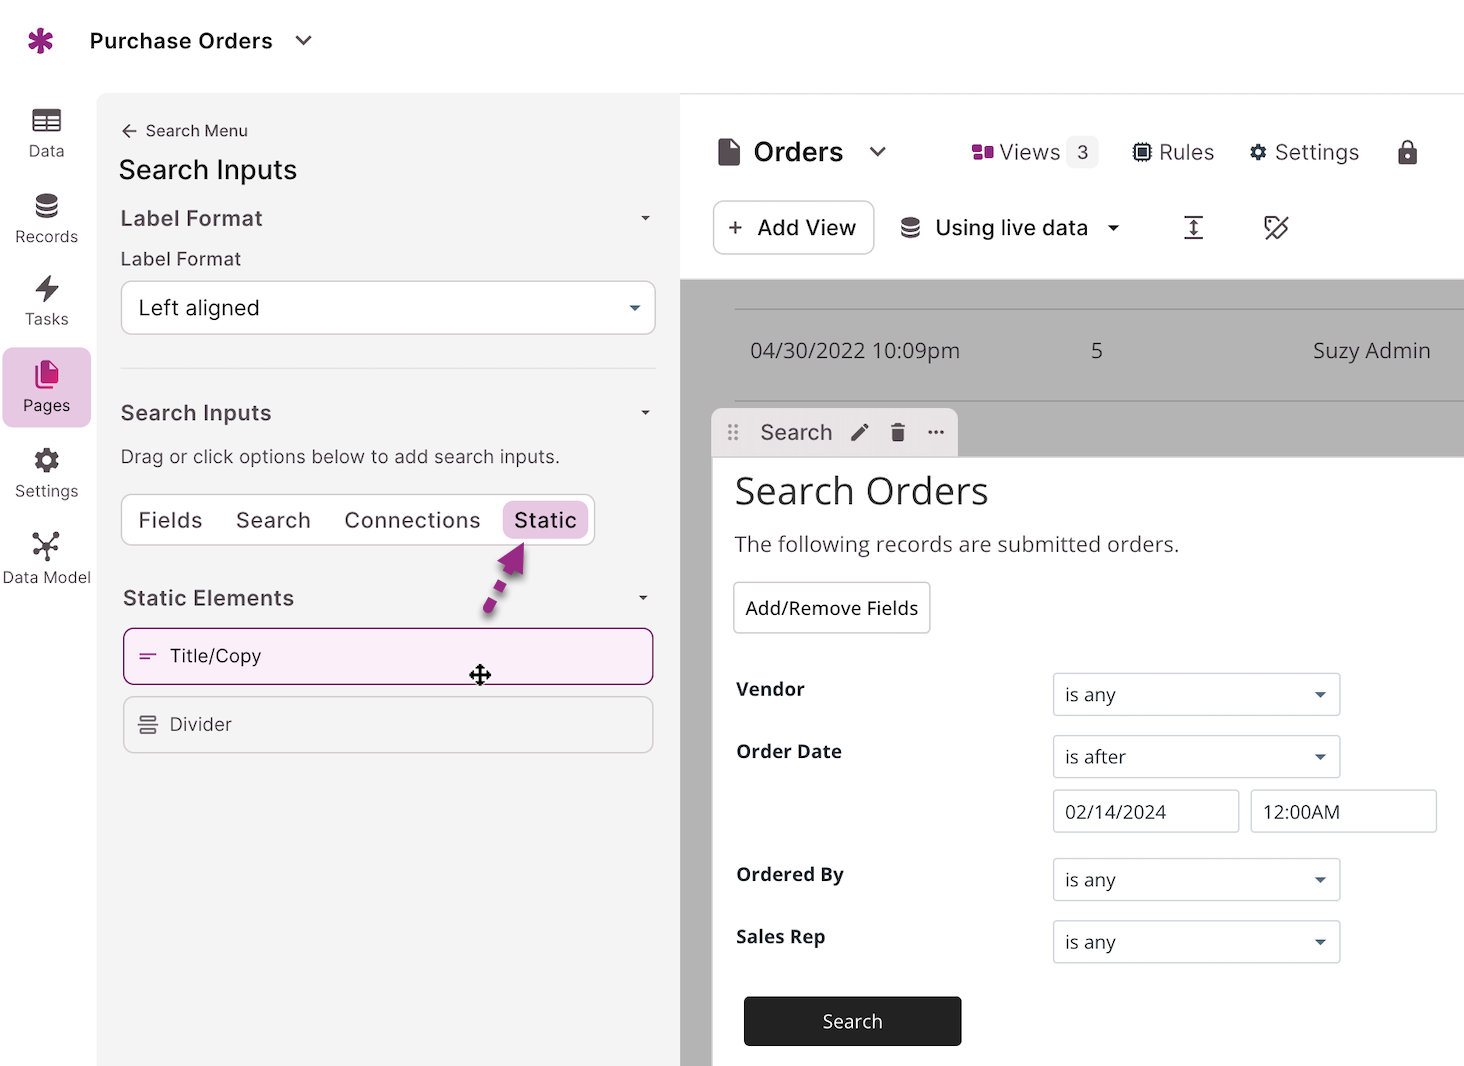Screen dimensions: 1464x1066
Task: Delete the Search view with trash icon
Action: point(898,432)
